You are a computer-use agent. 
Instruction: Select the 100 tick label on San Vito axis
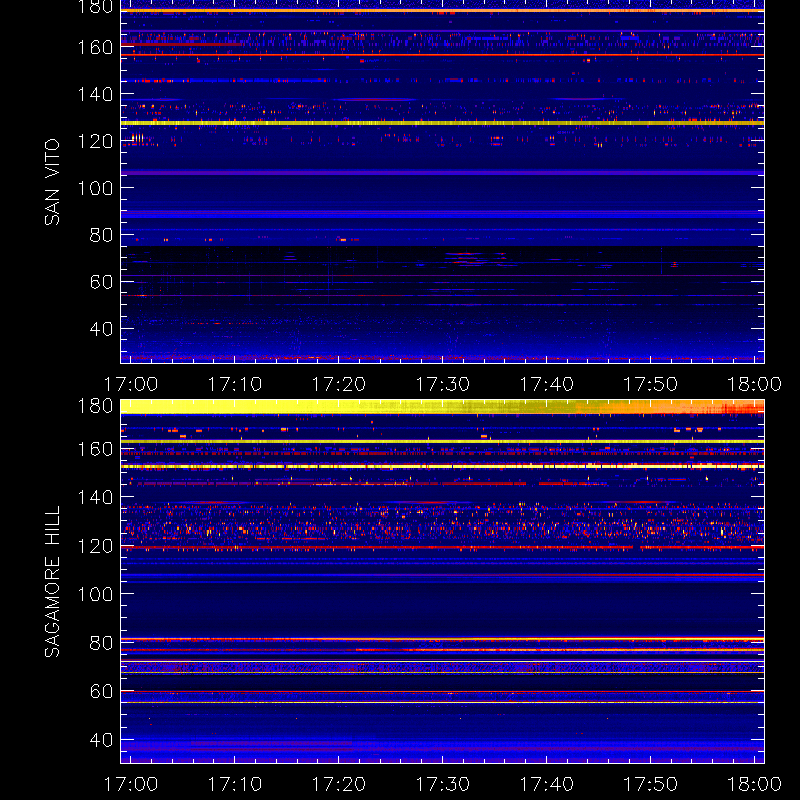(x=95, y=188)
